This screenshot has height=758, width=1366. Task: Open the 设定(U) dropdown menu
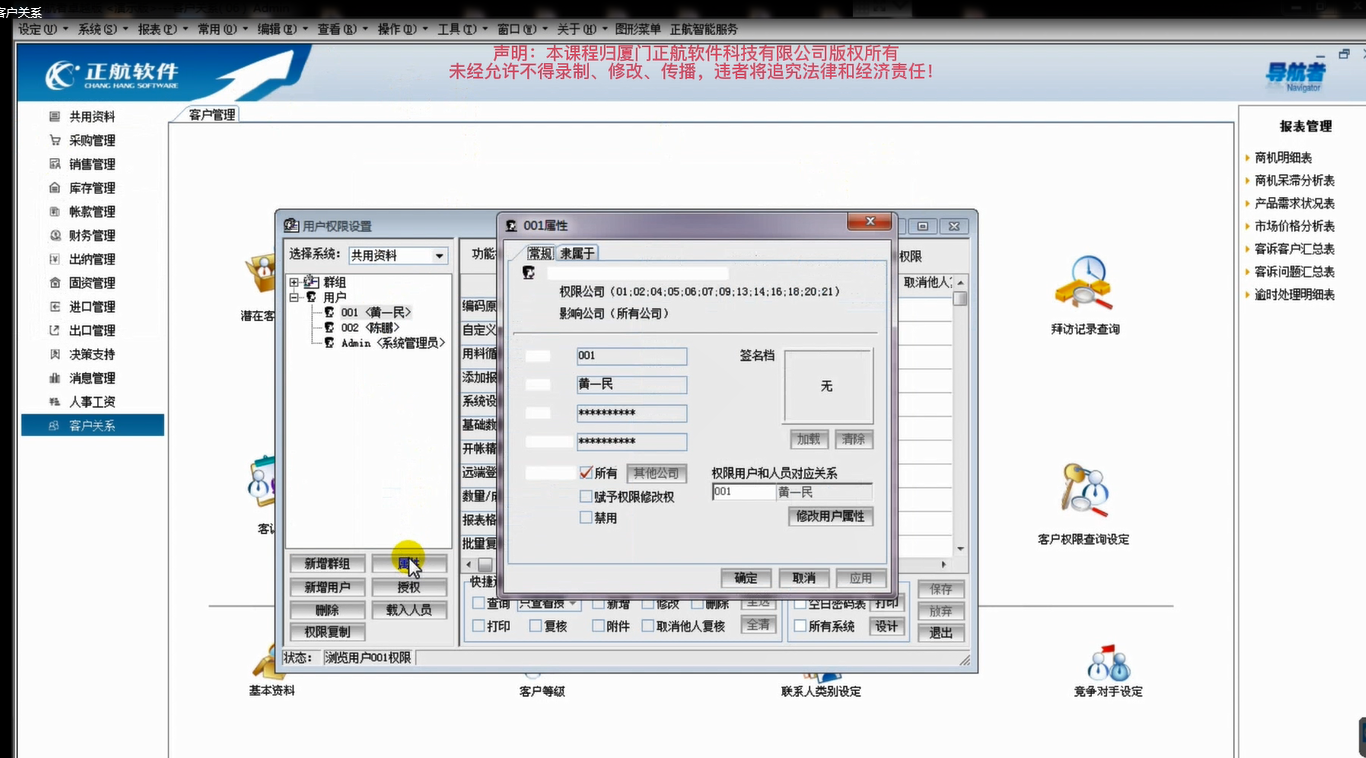pyautogui.click(x=43, y=30)
